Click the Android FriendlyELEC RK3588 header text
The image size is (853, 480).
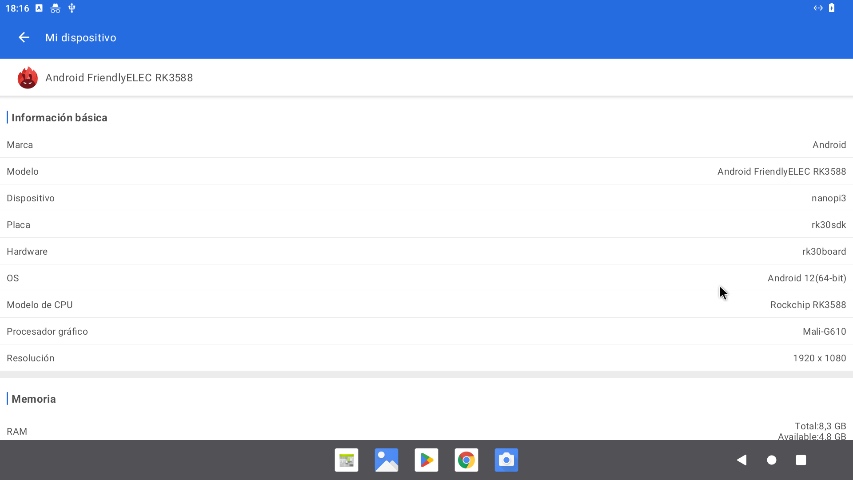click(x=119, y=77)
